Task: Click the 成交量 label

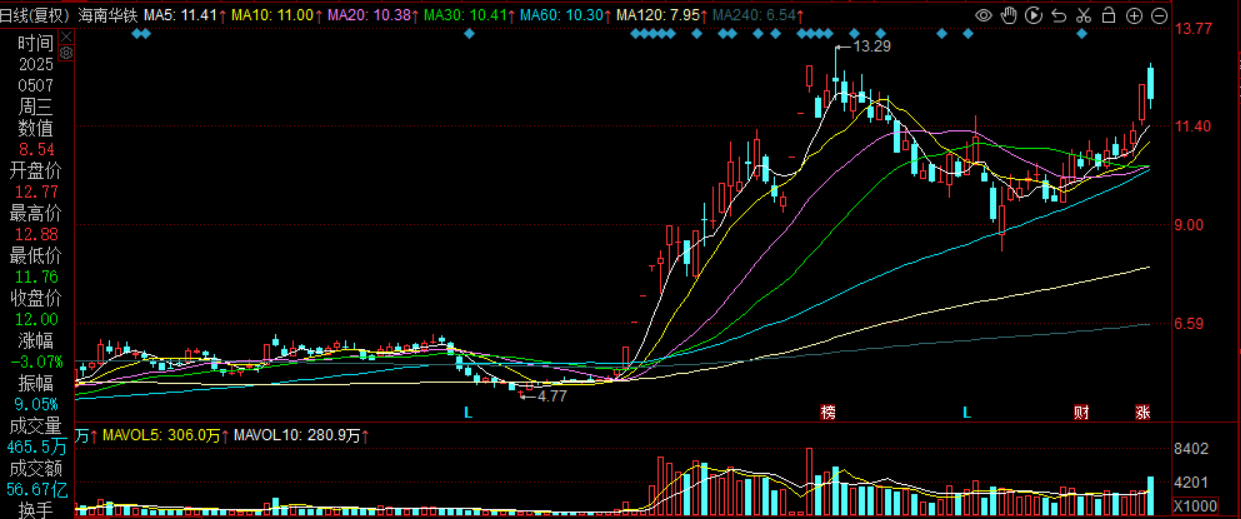Action: [35, 425]
